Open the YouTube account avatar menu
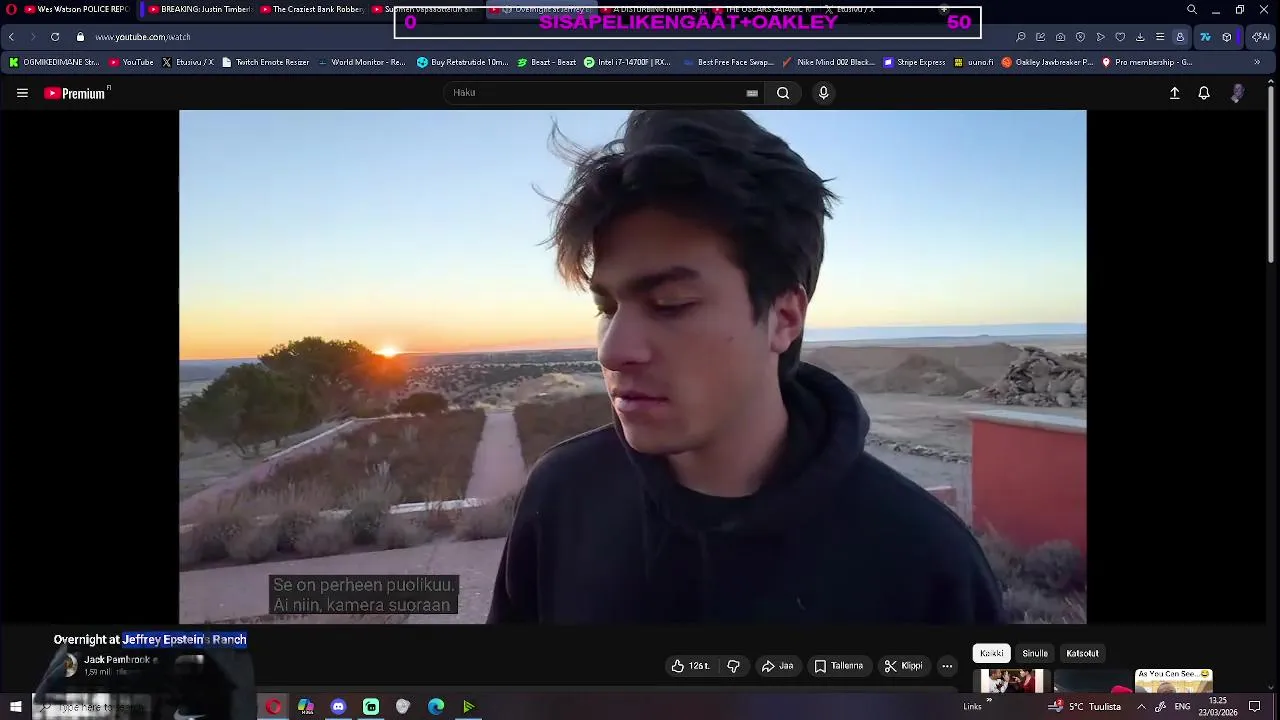 (1237, 93)
